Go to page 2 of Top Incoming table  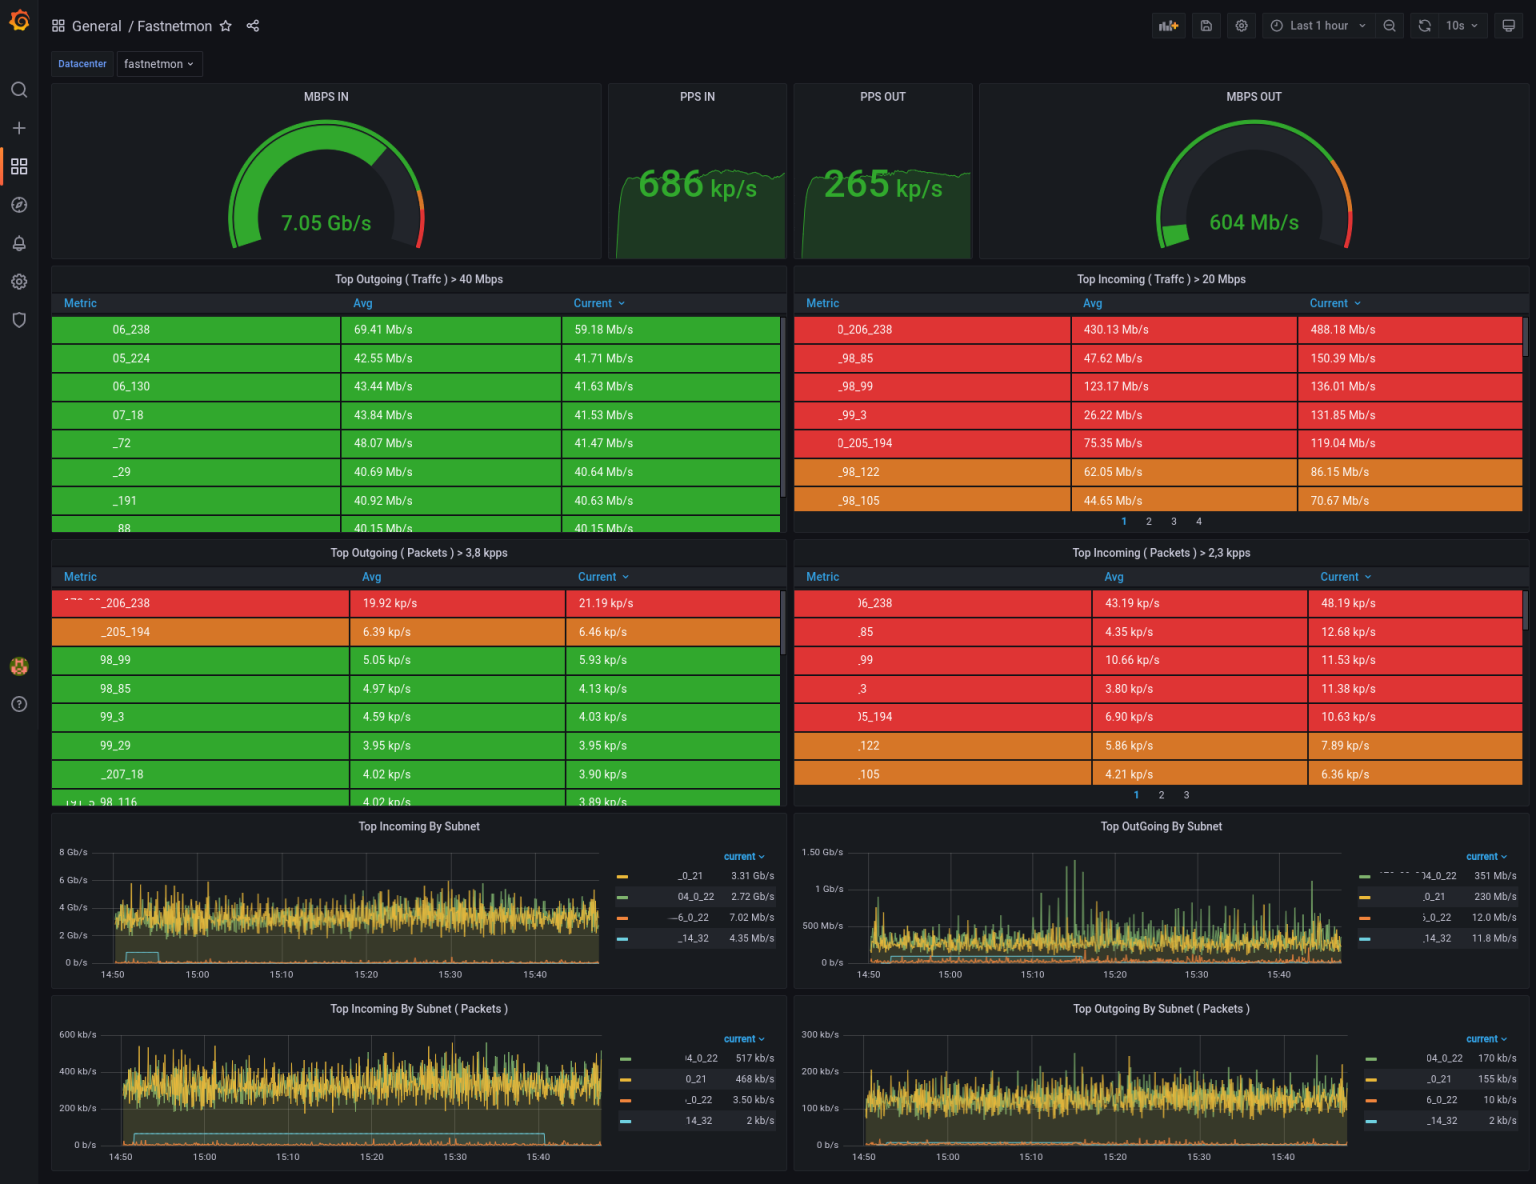(1148, 521)
